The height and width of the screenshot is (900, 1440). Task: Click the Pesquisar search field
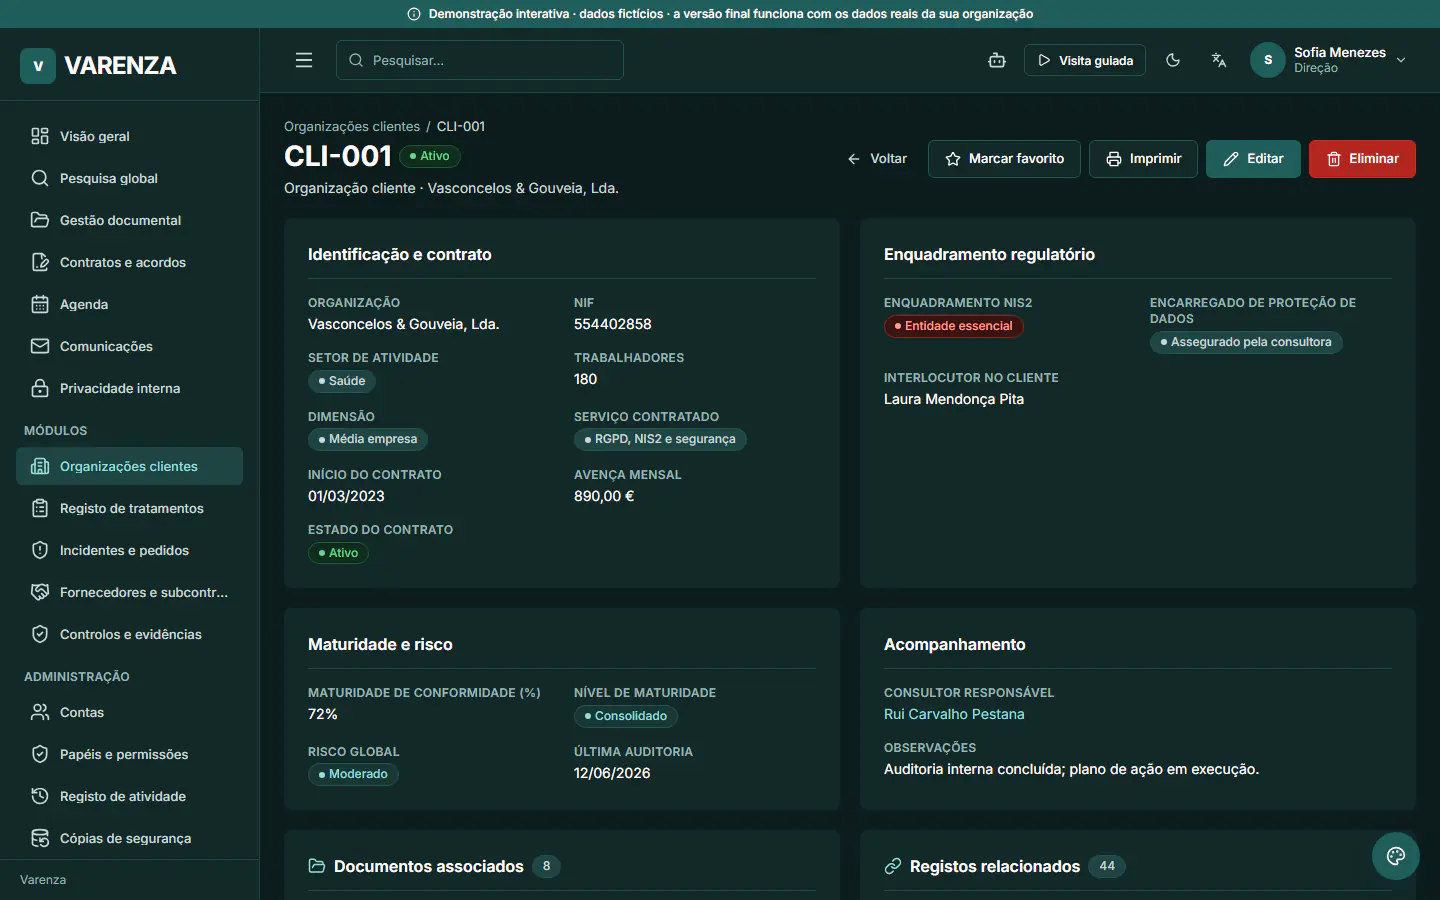480,60
